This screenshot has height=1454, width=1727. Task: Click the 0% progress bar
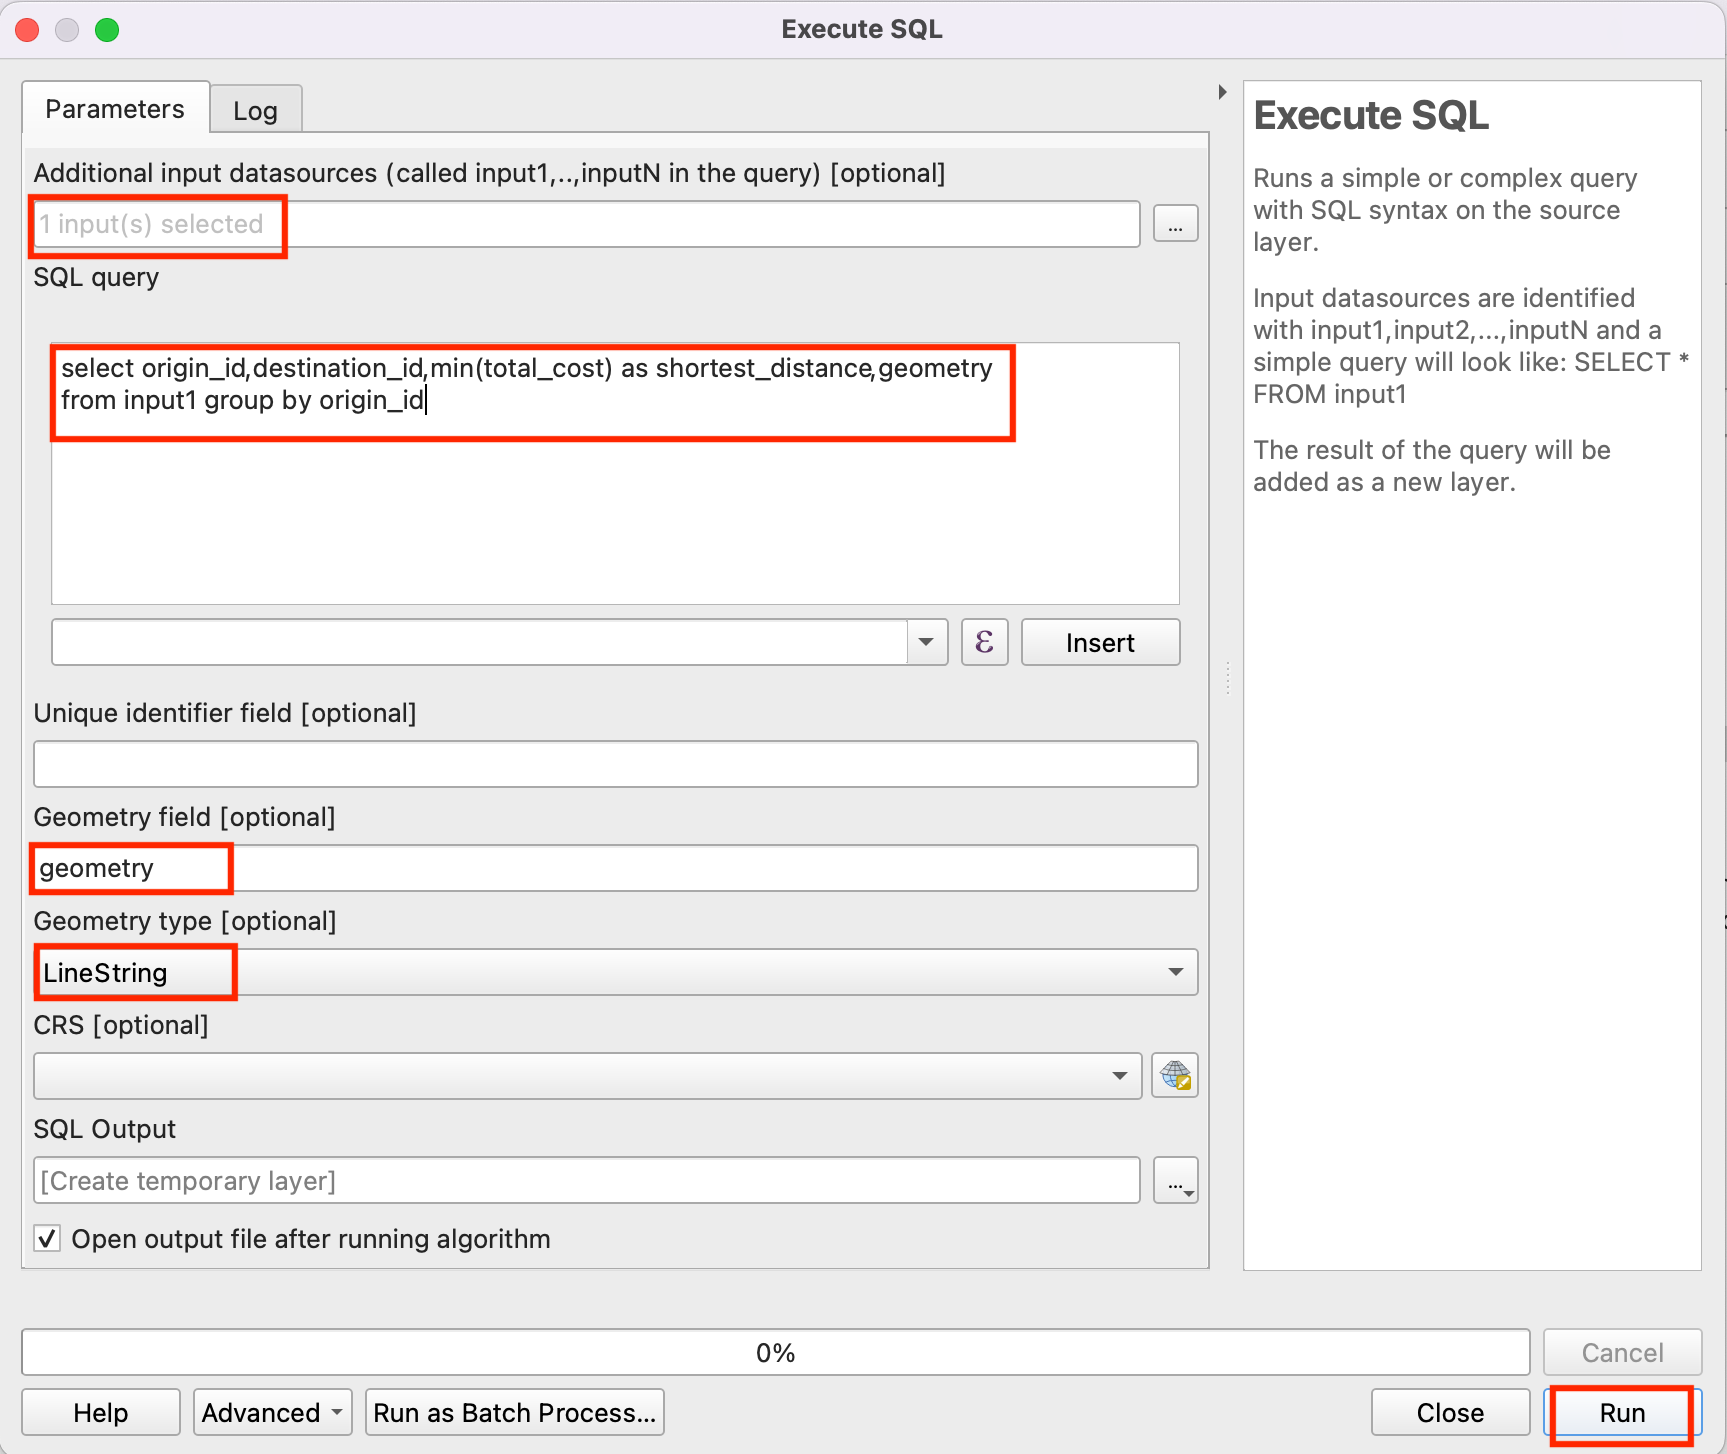[x=775, y=1352]
